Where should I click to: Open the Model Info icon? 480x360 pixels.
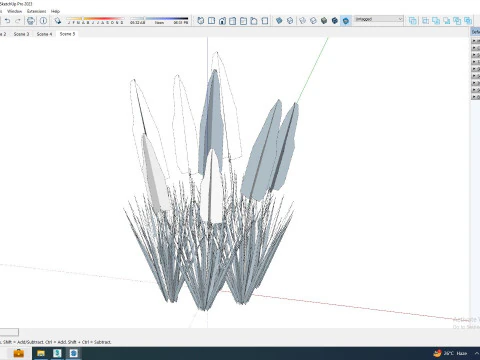pos(43,21)
